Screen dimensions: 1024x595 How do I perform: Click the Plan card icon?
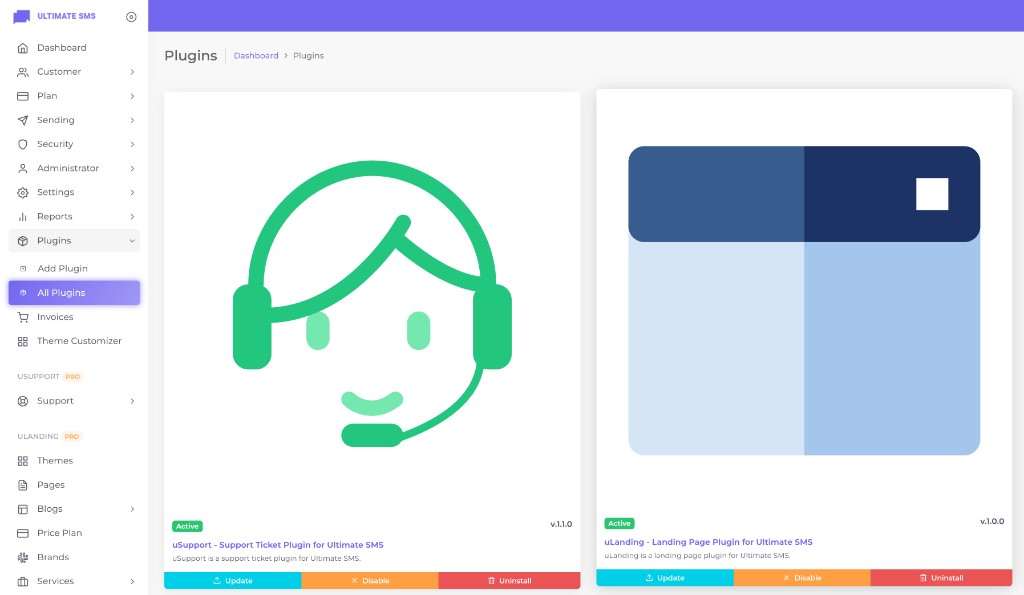(x=23, y=96)
